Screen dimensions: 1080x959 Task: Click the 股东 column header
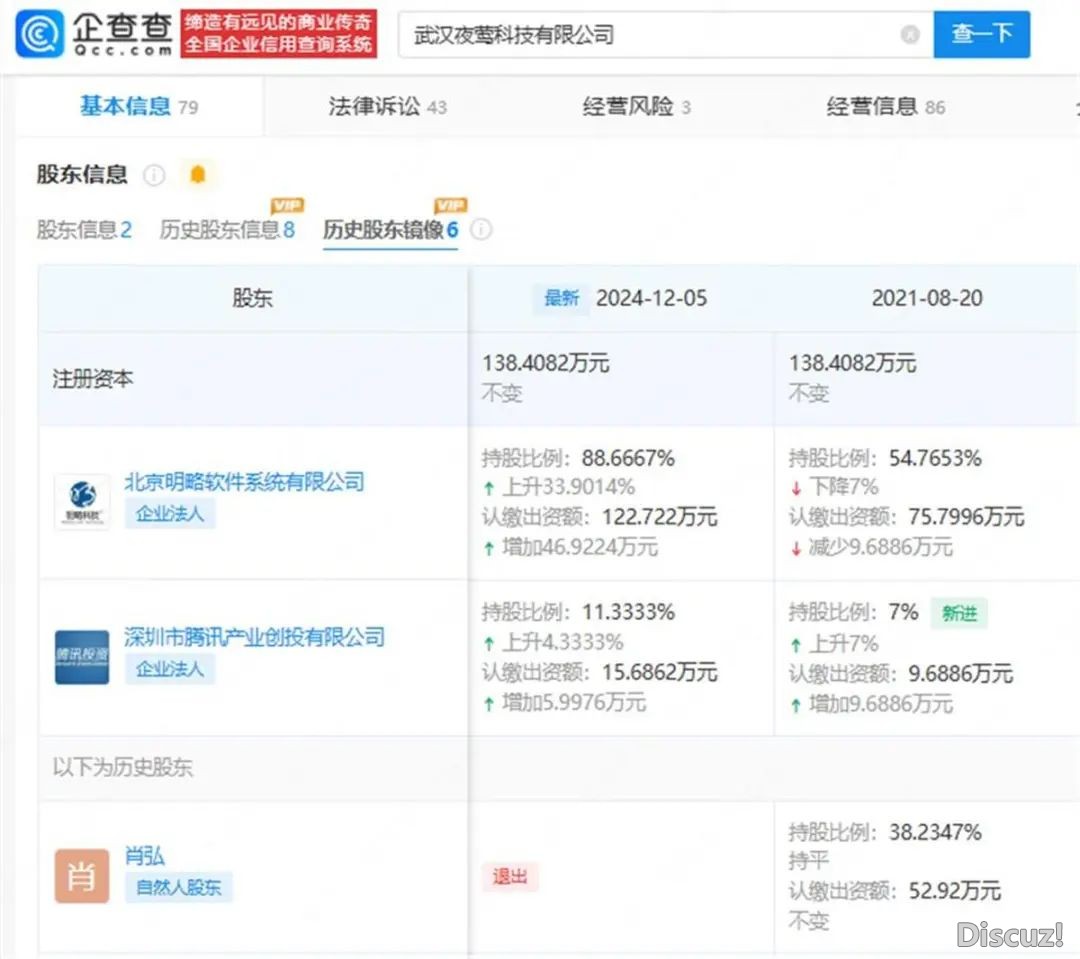click(x=253, y=298)
